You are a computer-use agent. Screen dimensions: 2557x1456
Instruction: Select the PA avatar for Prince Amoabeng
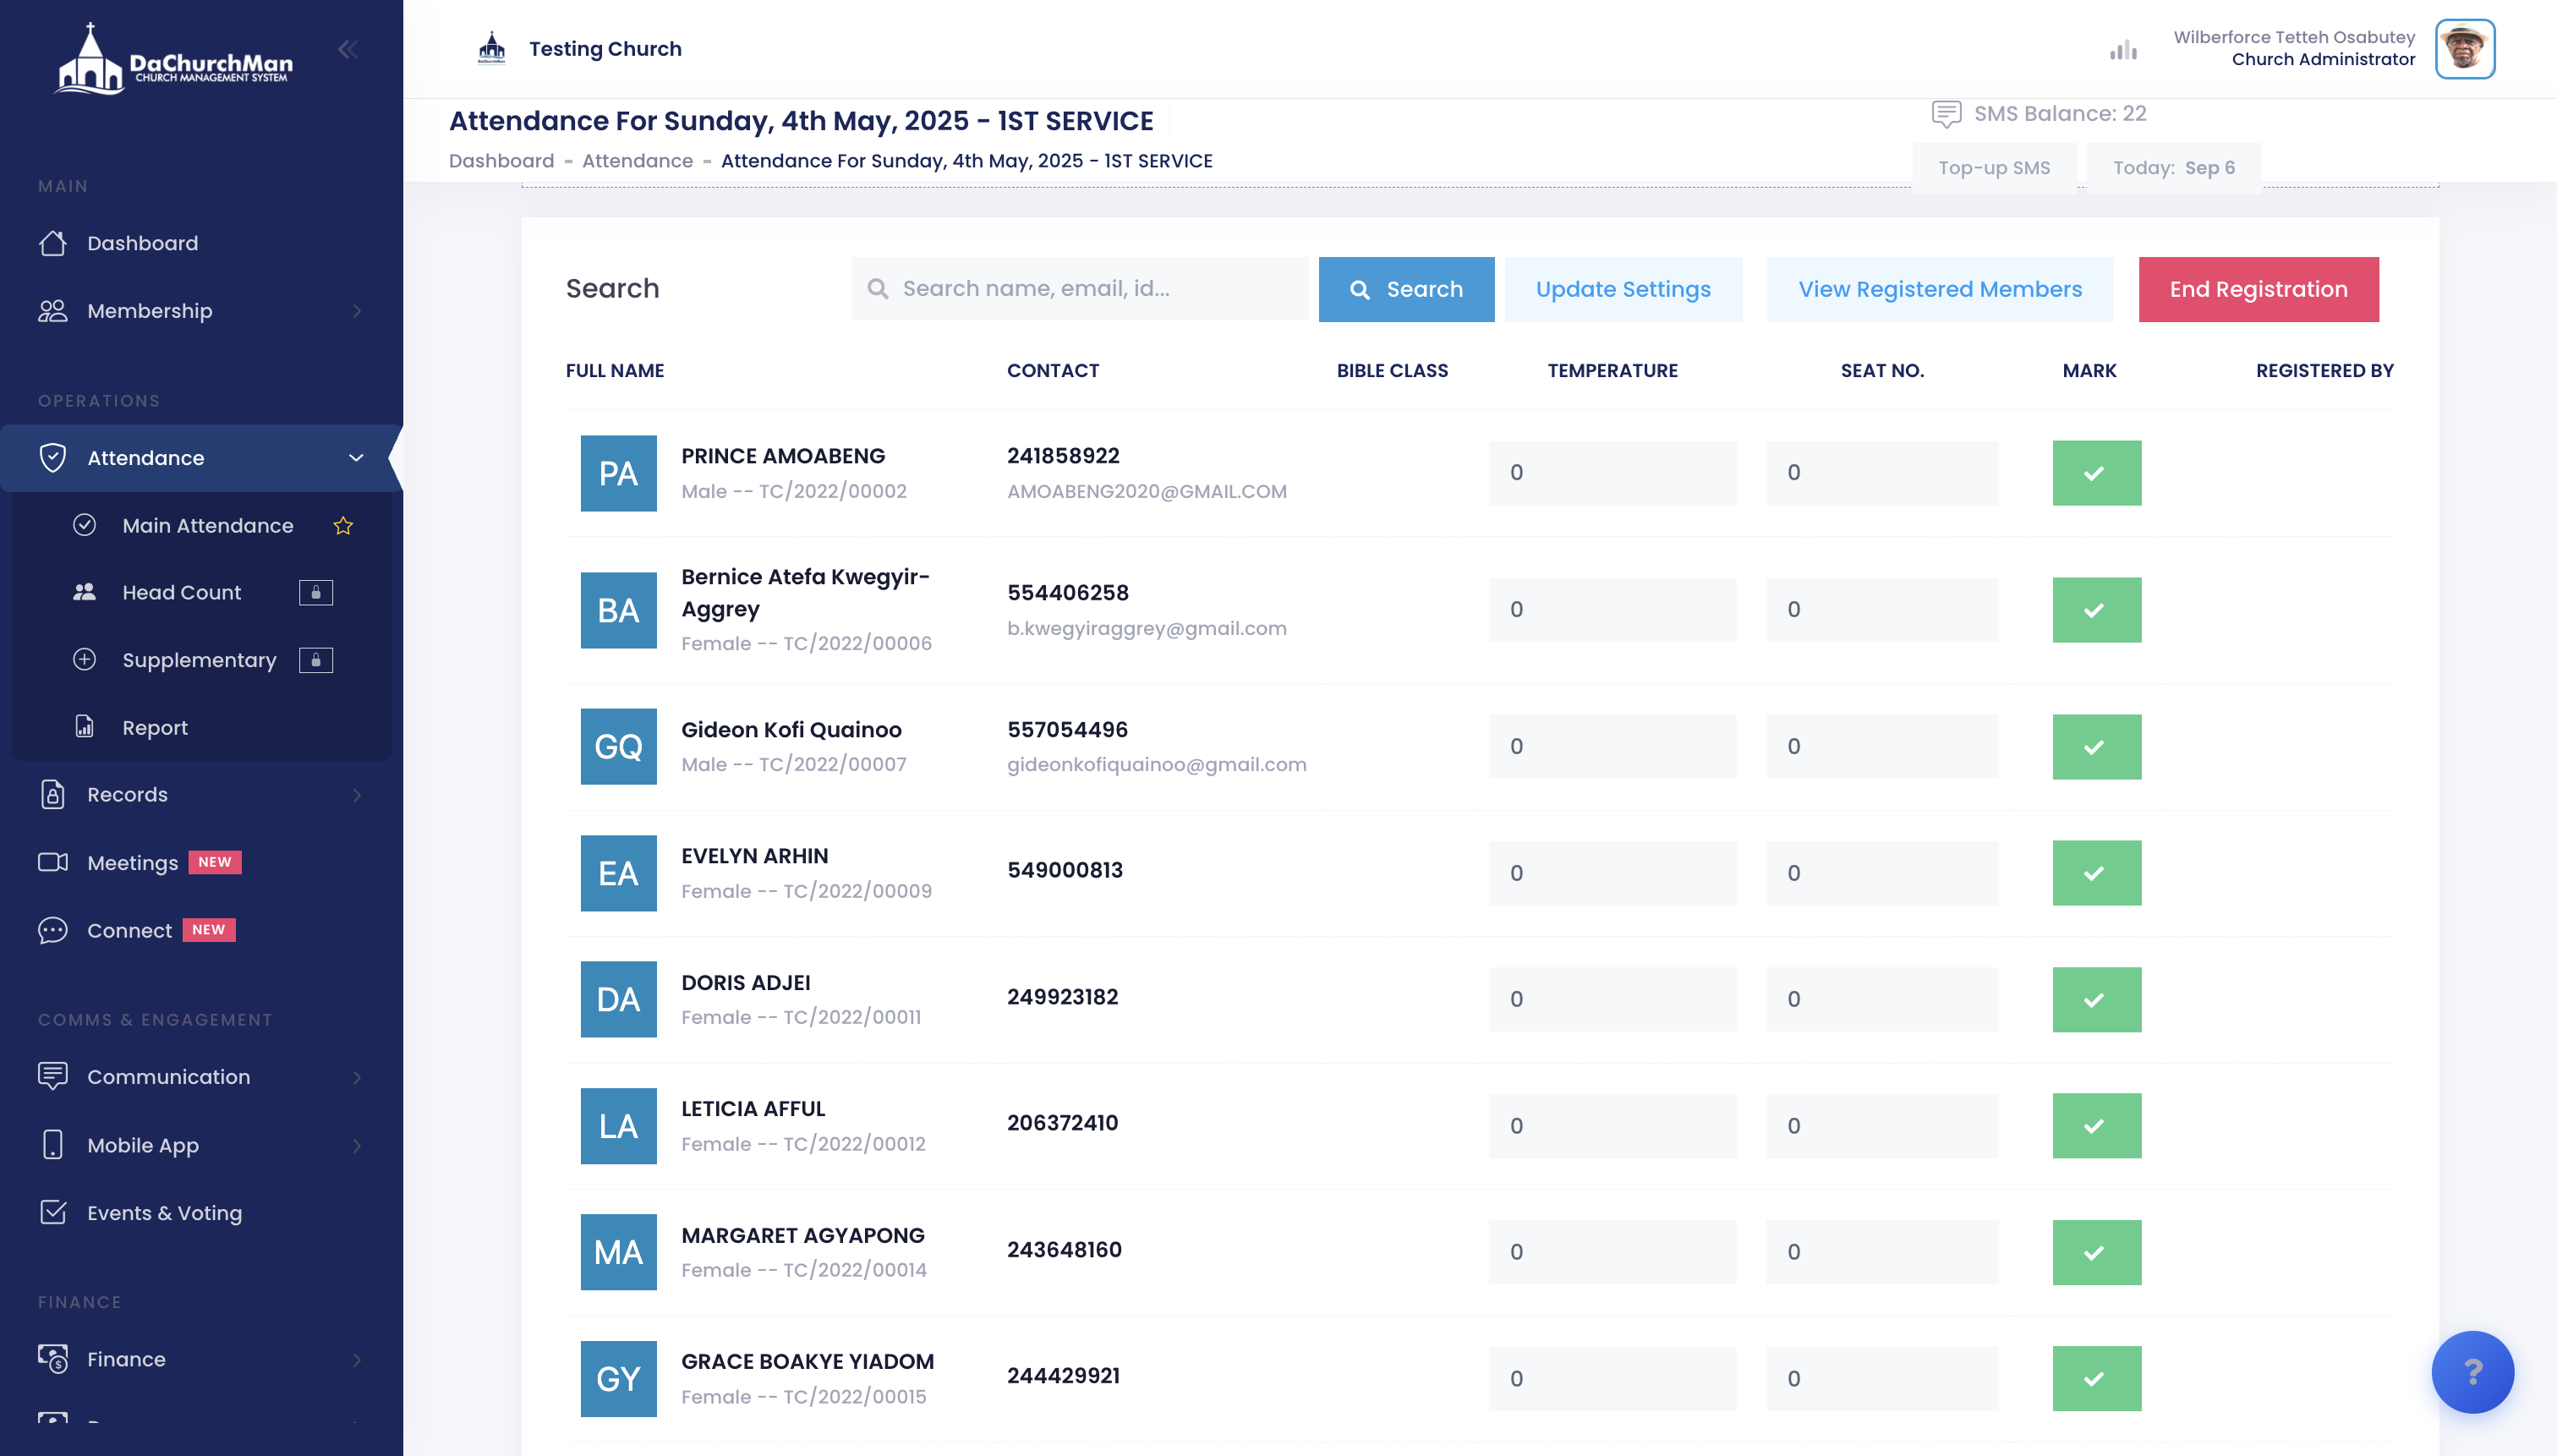coord(618,473)
